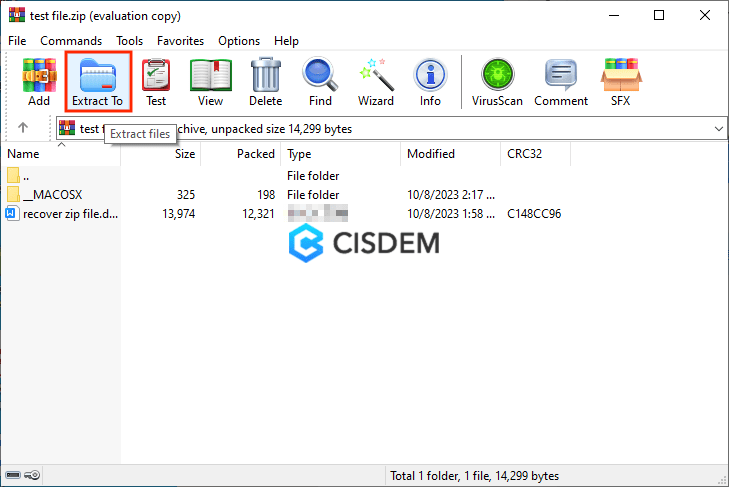
Task: Sort by the Type column header
Action: [x=341, y=154]
